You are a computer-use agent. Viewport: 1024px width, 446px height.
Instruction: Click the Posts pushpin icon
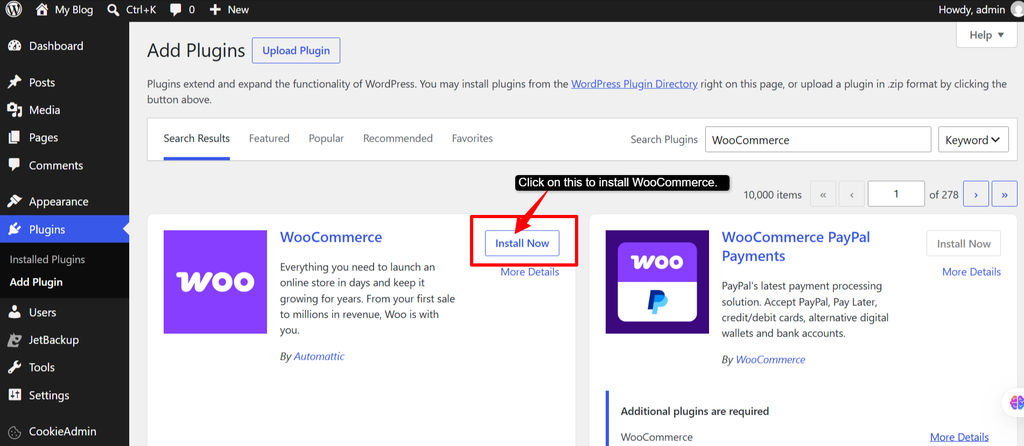click(14, 83)
